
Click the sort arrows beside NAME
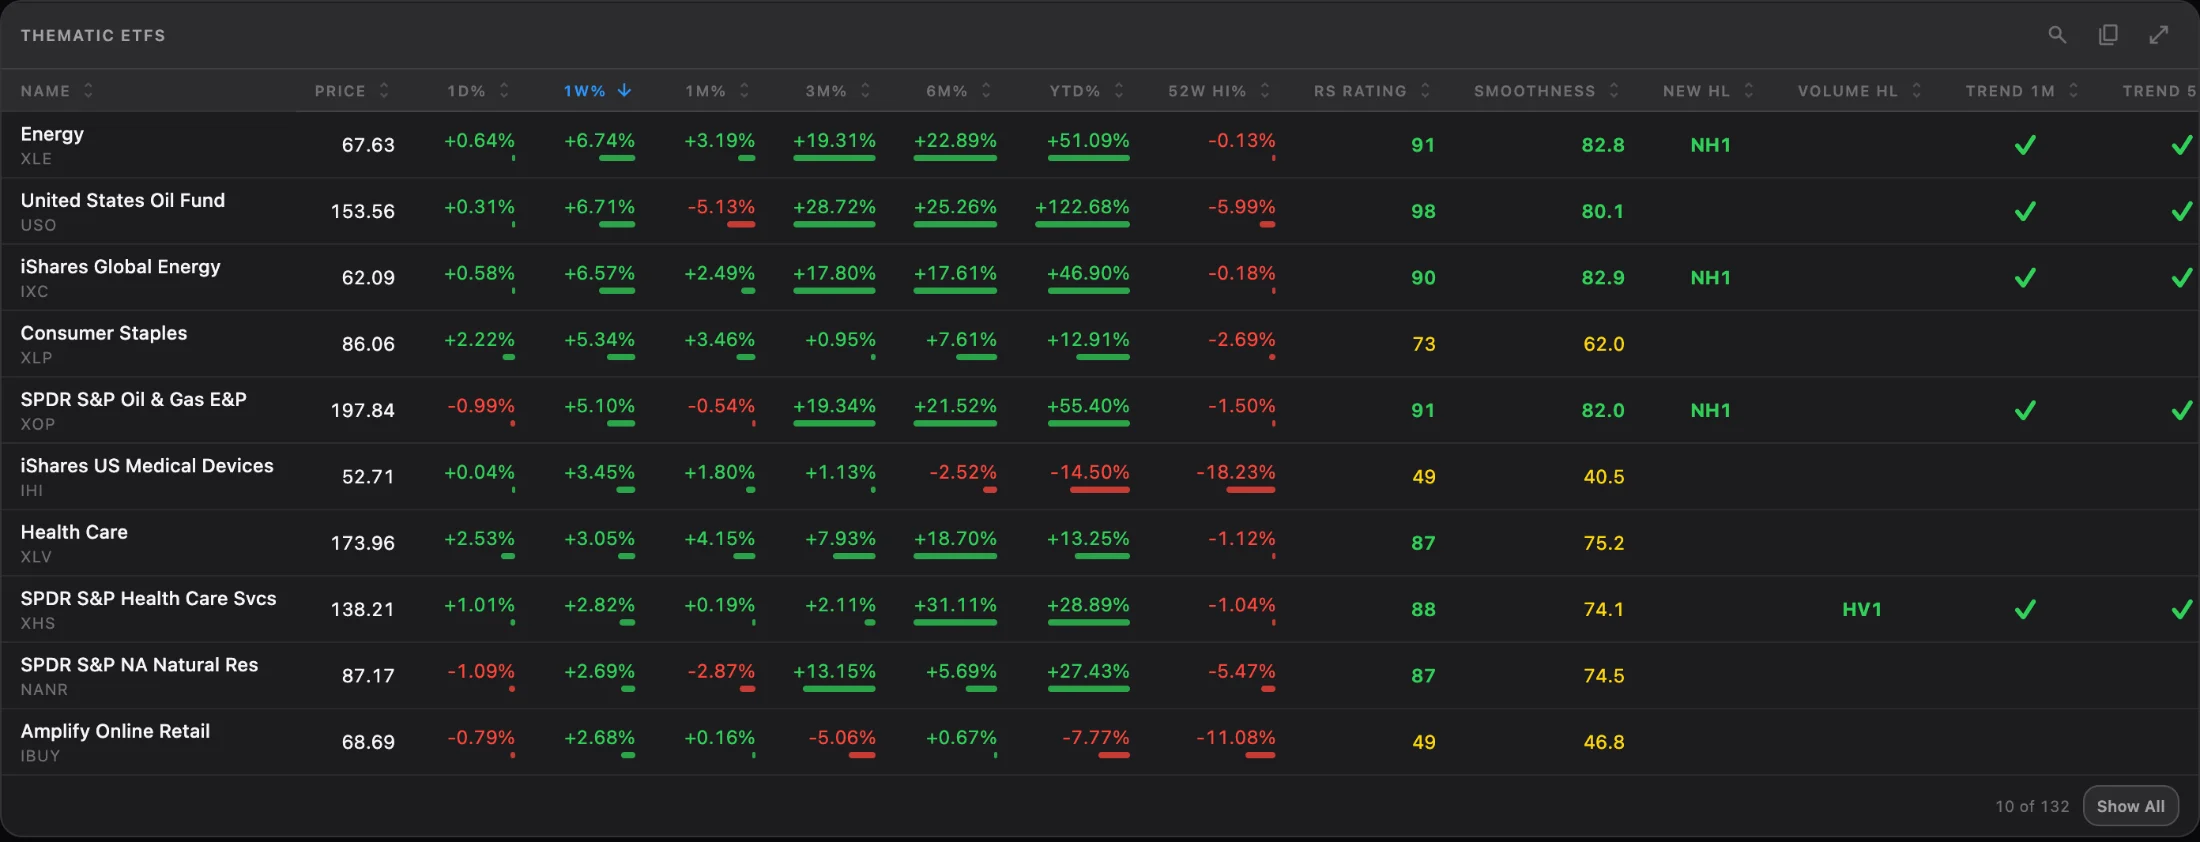coord(88,91)
